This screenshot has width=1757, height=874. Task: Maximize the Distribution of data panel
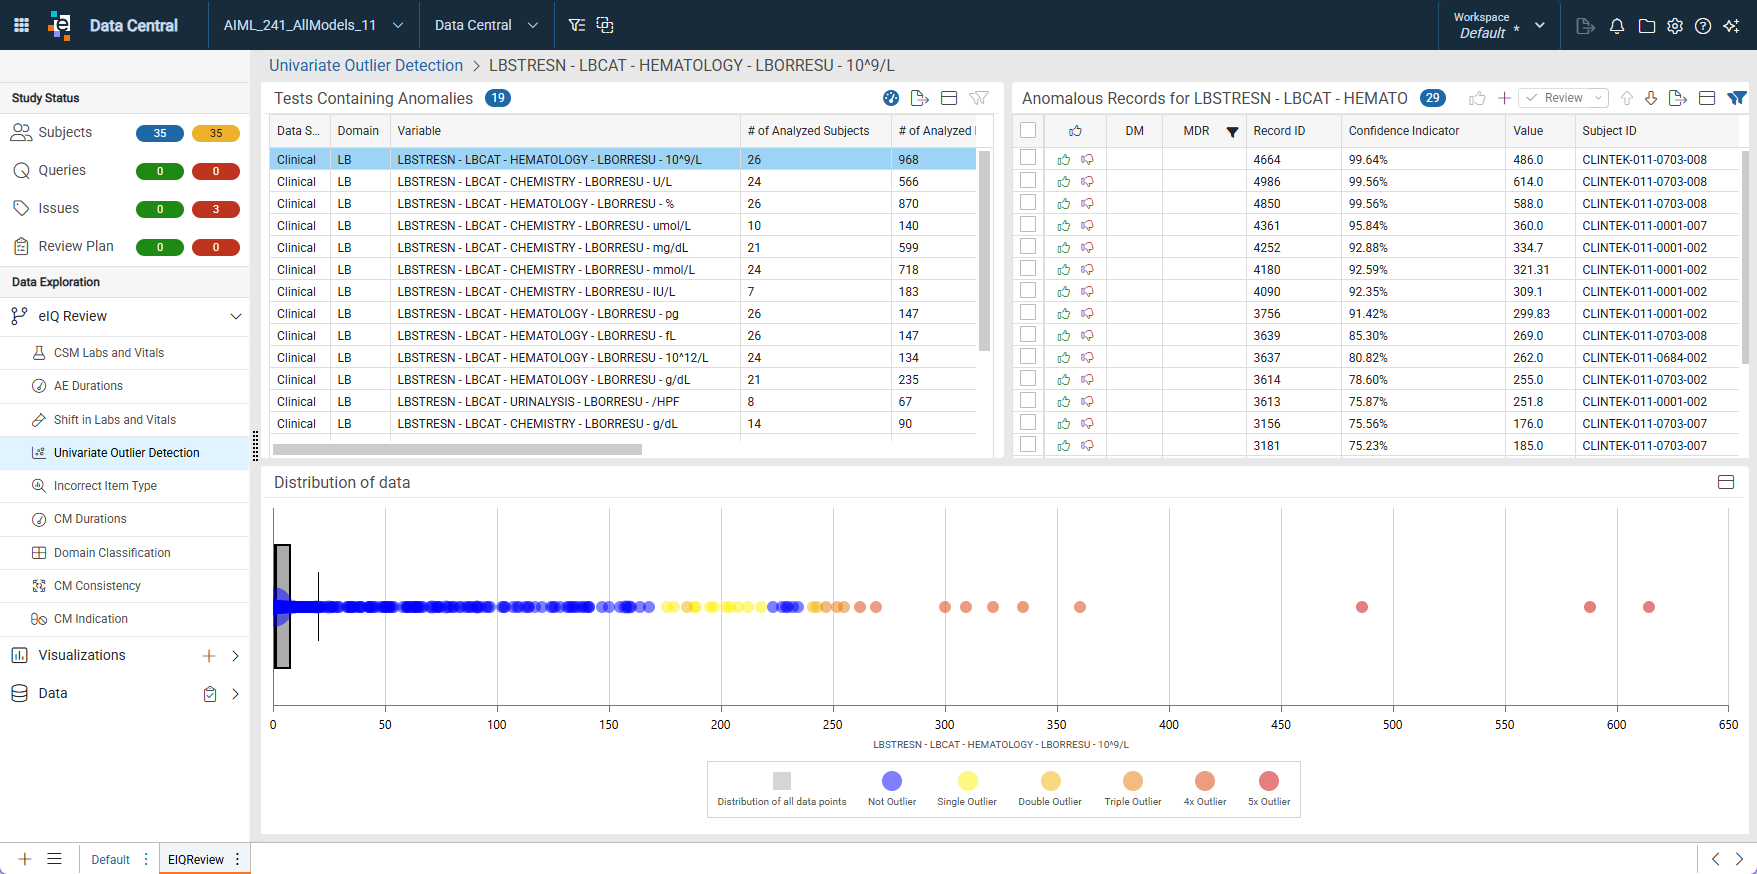pos(1726,482)
